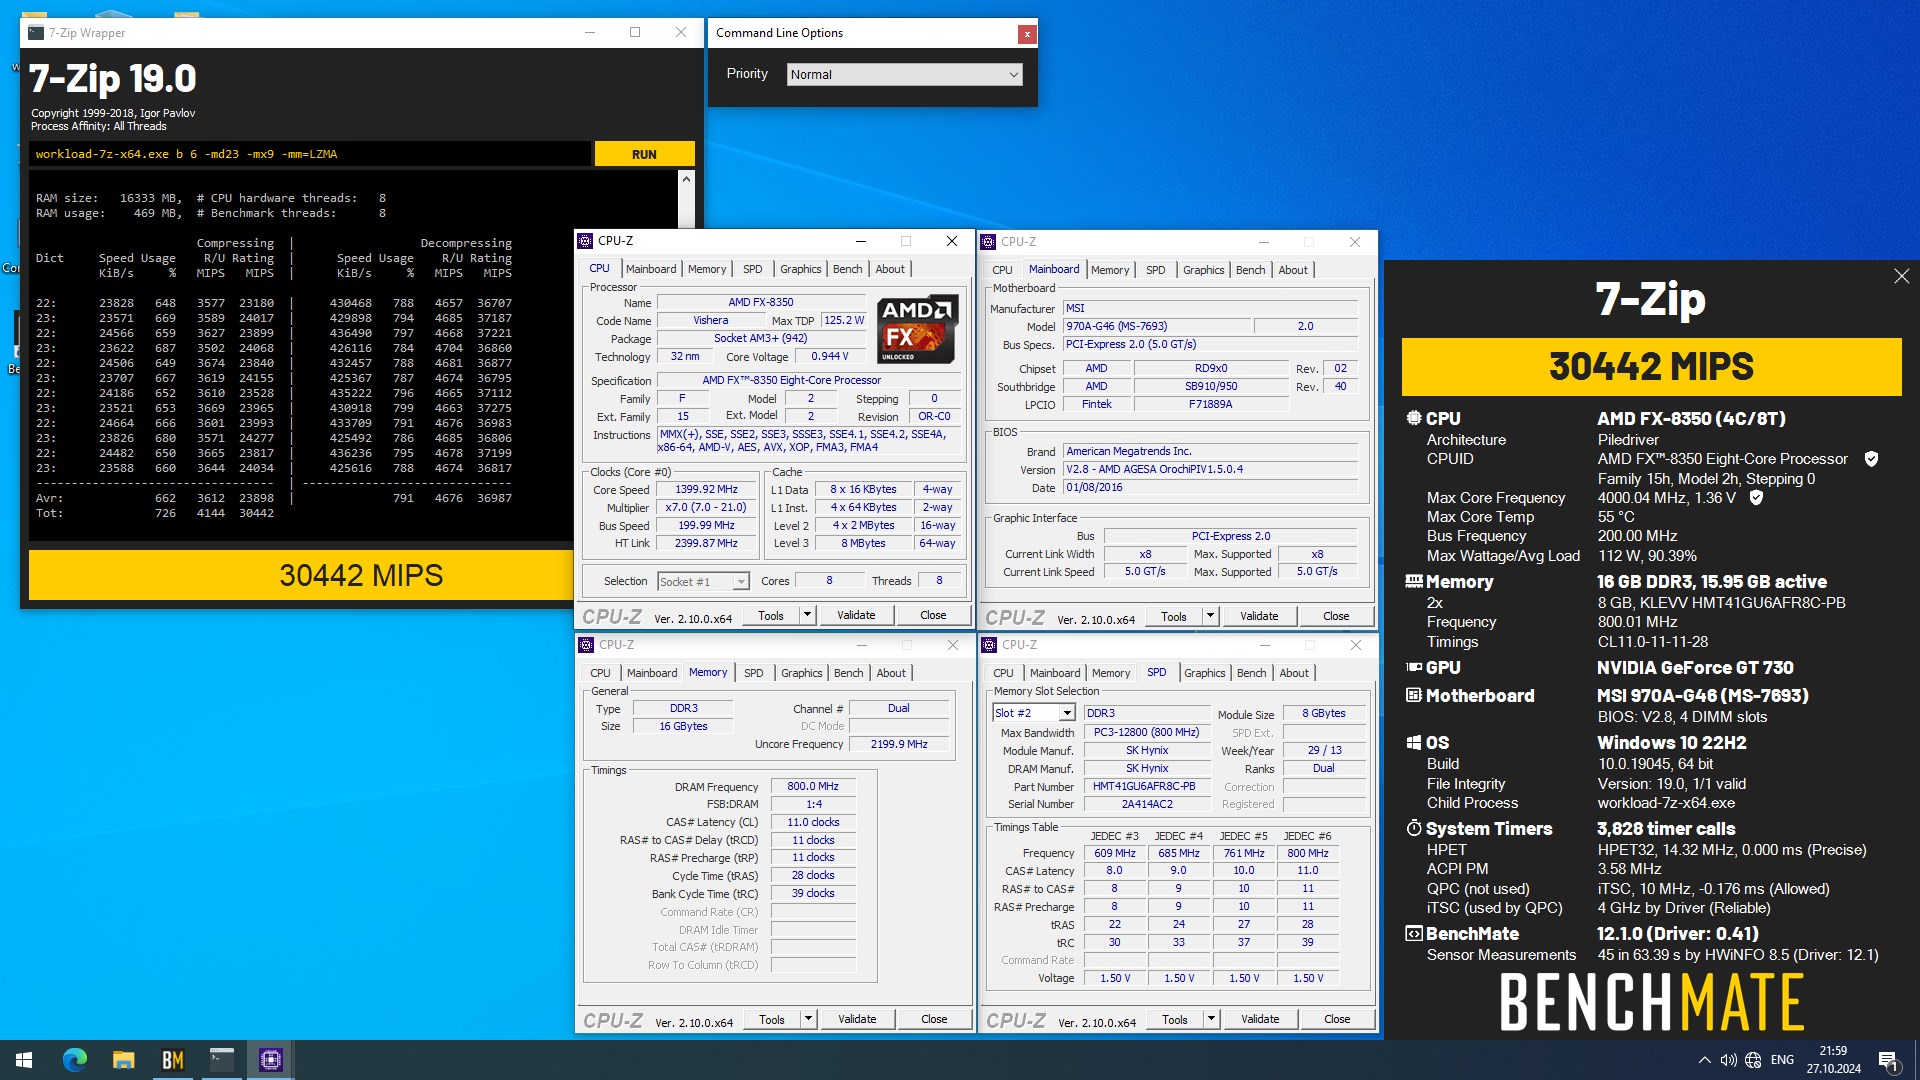Click Tools button in CPU-Z CPU window
The height and width of the screenshot is (1080, 1920).
(771, 615)
